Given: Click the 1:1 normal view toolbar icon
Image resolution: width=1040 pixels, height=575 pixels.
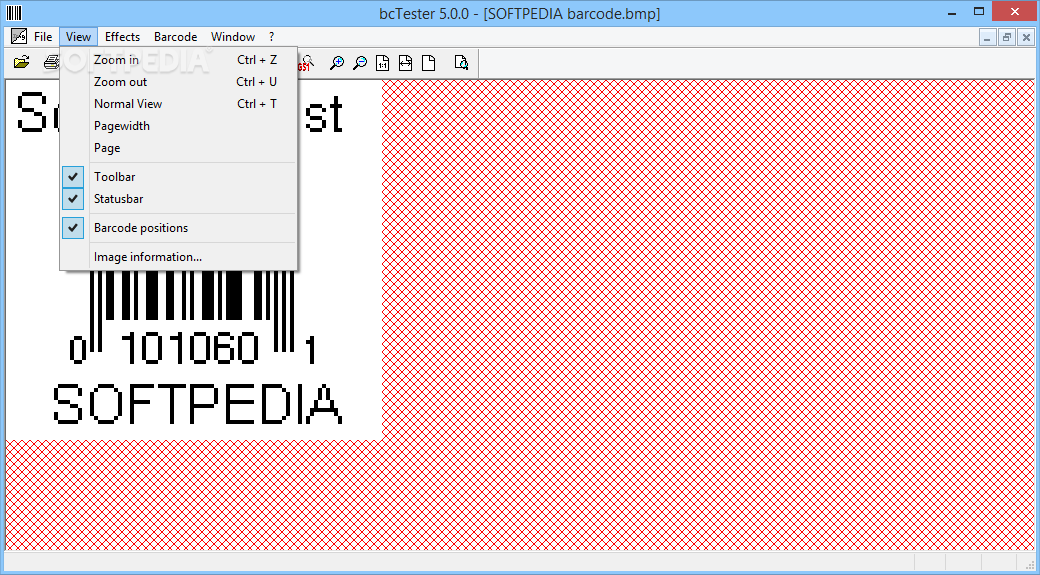Looking at the screenshot, I should pyautogui.click(x=383, y=63).
